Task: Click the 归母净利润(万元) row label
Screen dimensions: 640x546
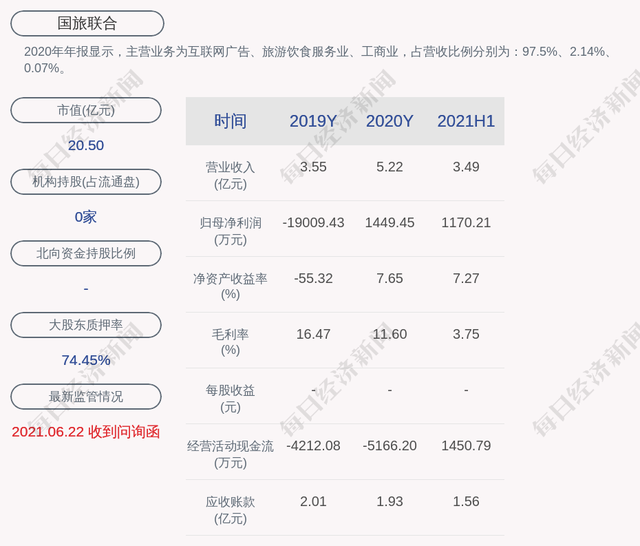Action: point(230,231)
